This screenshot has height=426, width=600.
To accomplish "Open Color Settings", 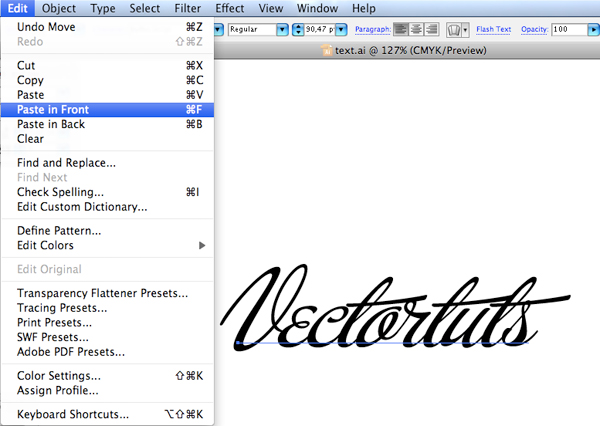I will [x=107, y=376].
